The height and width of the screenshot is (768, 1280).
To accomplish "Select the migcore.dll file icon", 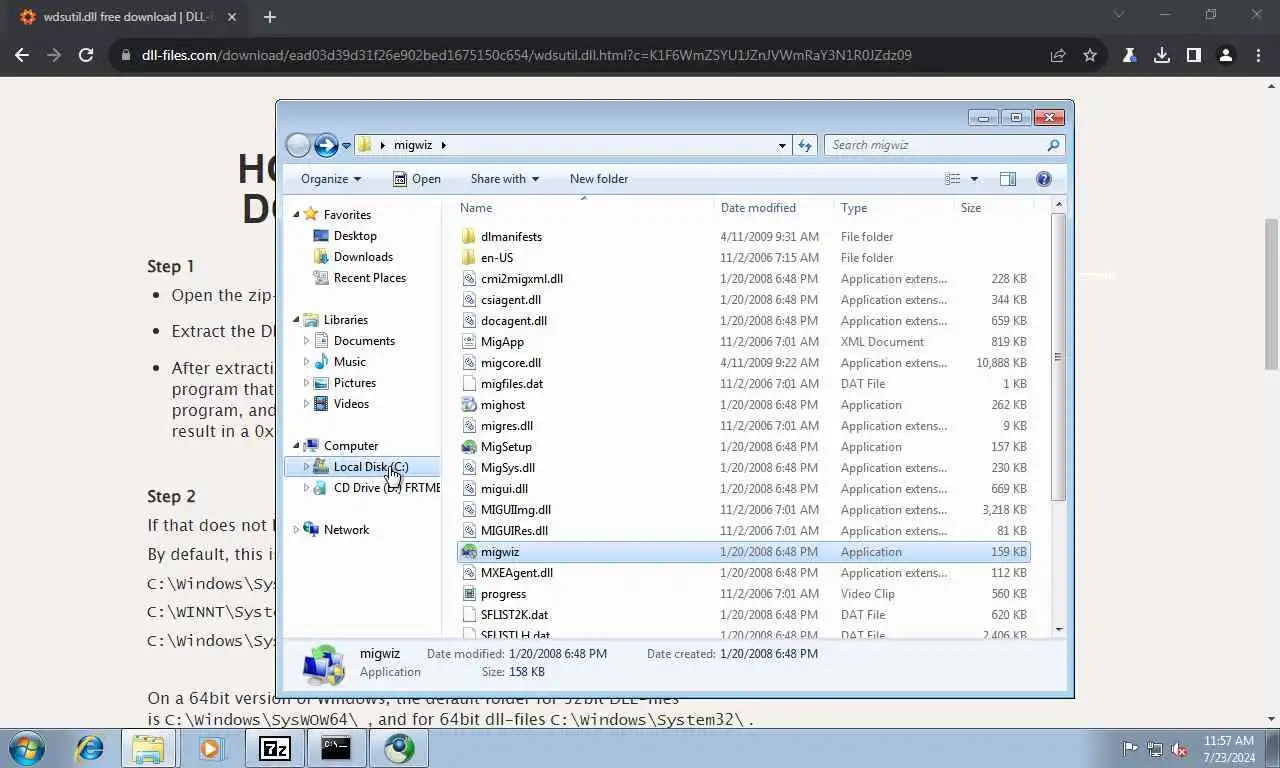I will pyautogui.click(x=469, y=363).
